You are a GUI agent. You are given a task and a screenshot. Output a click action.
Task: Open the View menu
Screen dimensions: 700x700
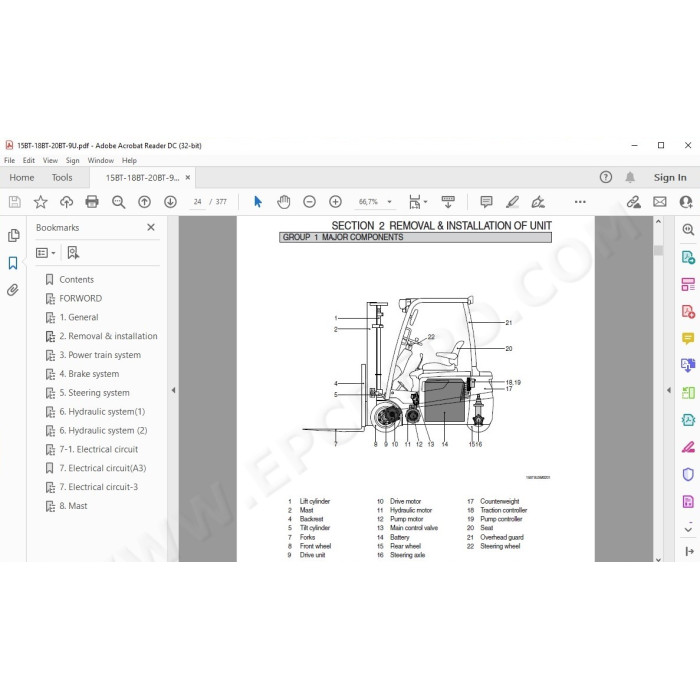tap(50, 161)
